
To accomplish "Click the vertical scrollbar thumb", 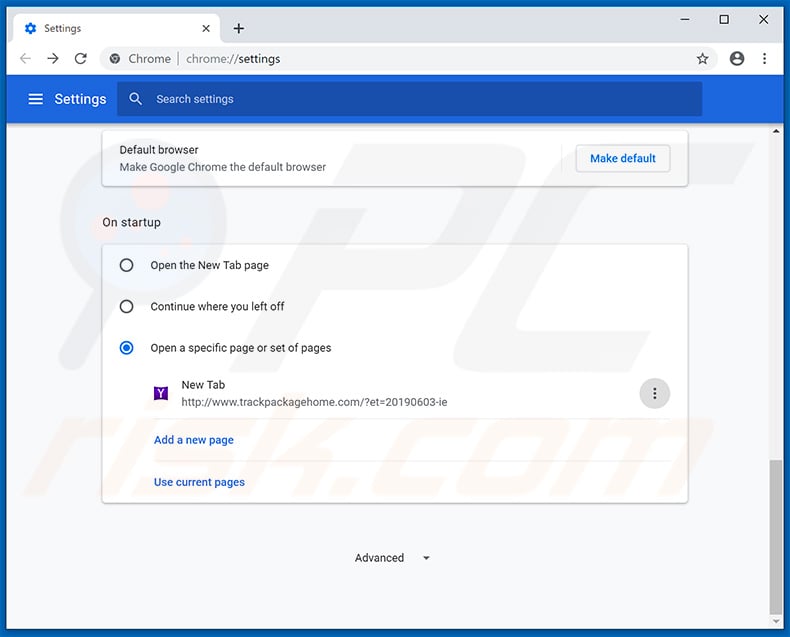I will (x=776, y=537).
